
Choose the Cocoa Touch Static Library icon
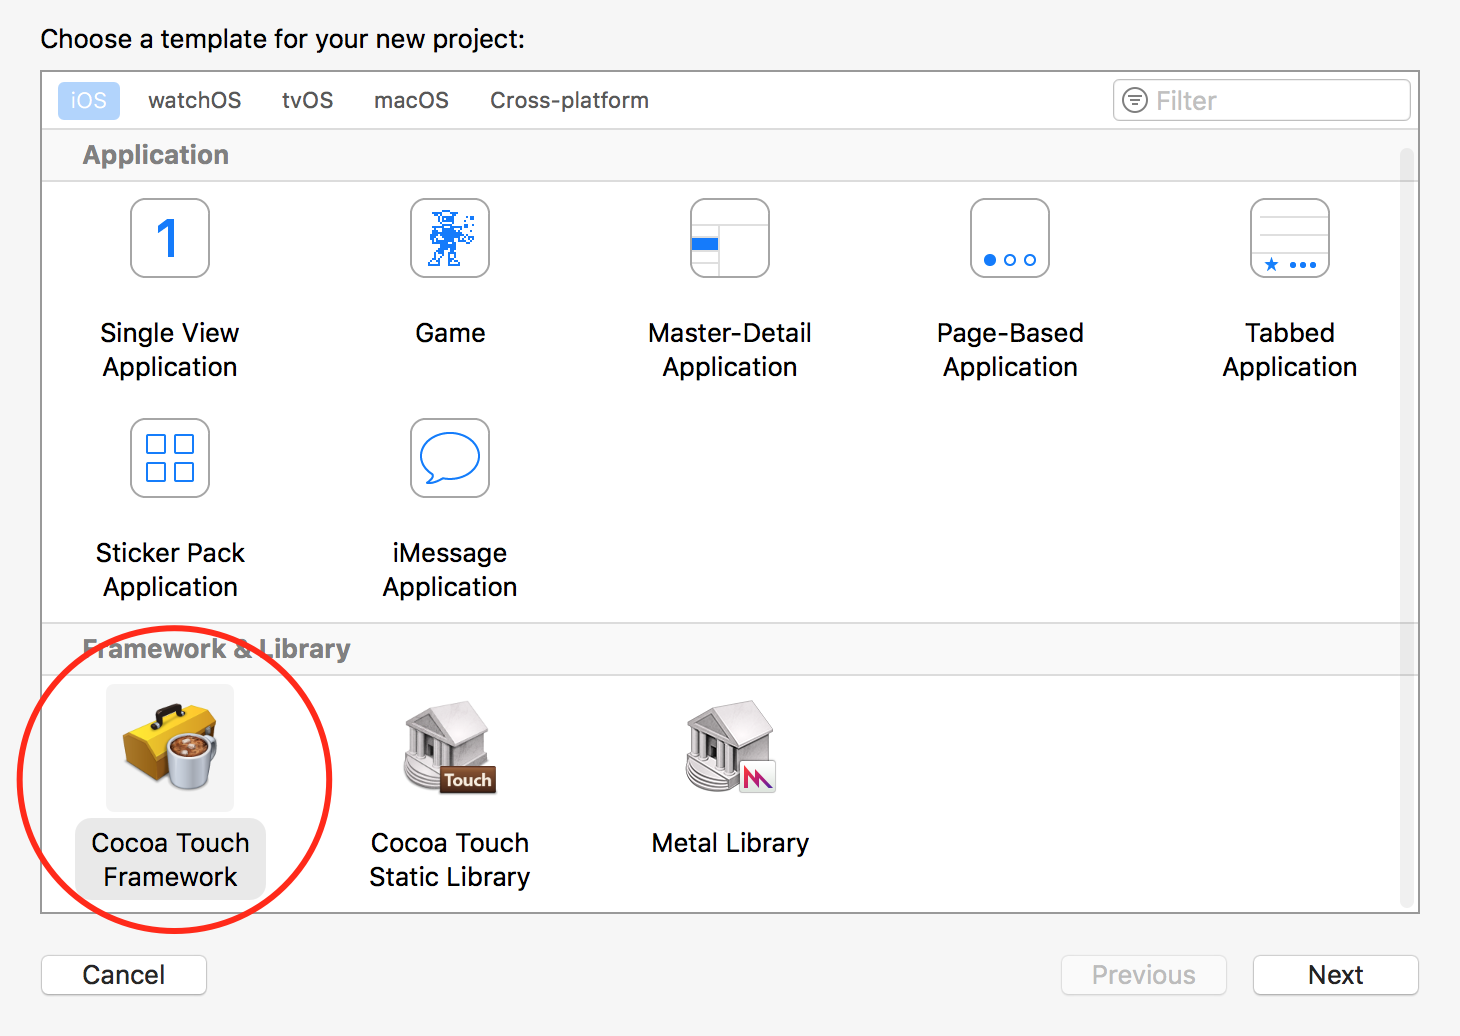(x=450, y=747)
